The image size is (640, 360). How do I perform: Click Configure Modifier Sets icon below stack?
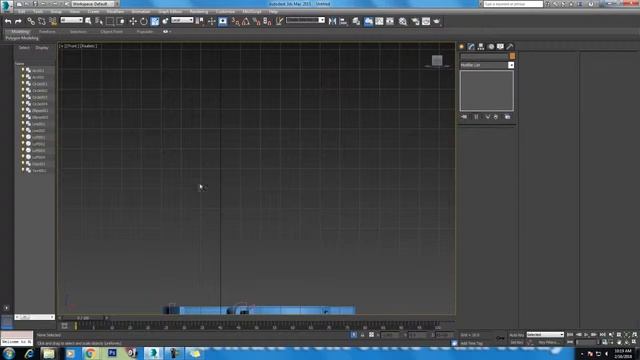click(507, 117)
